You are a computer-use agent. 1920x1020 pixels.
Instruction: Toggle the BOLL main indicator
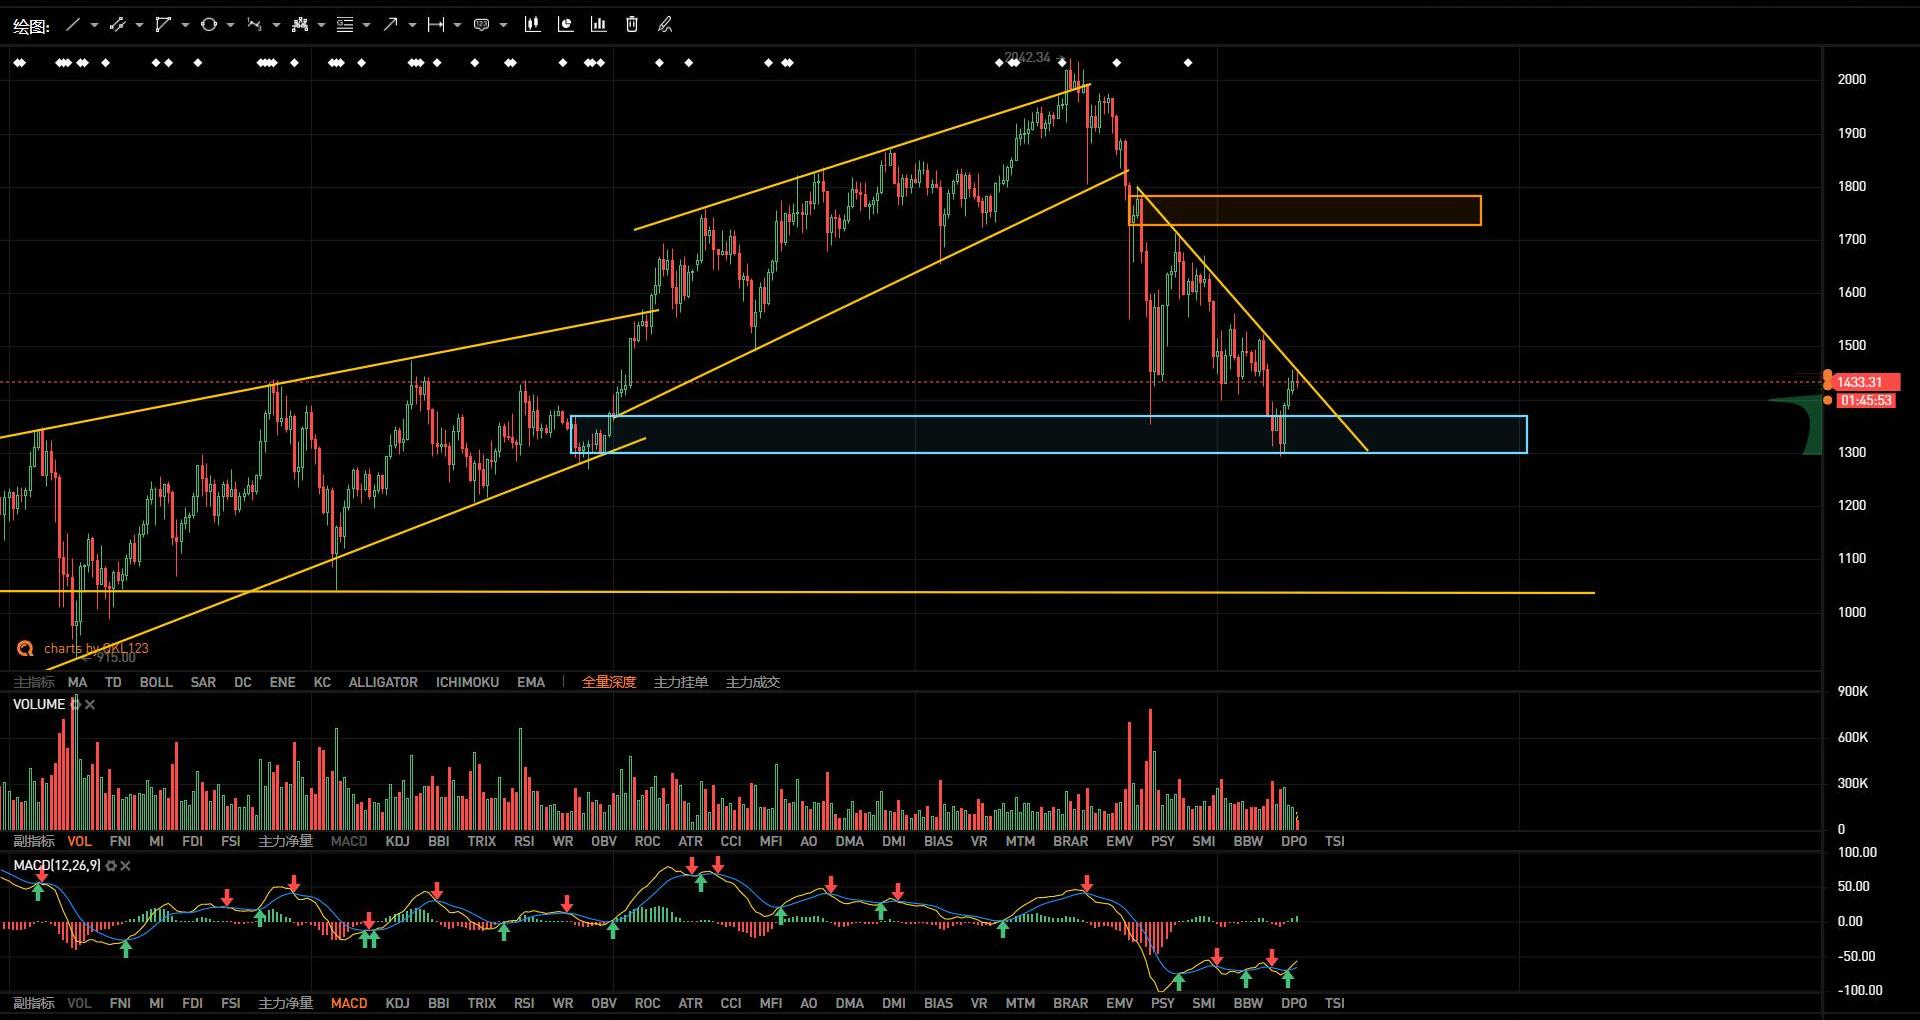pos(156,682)
